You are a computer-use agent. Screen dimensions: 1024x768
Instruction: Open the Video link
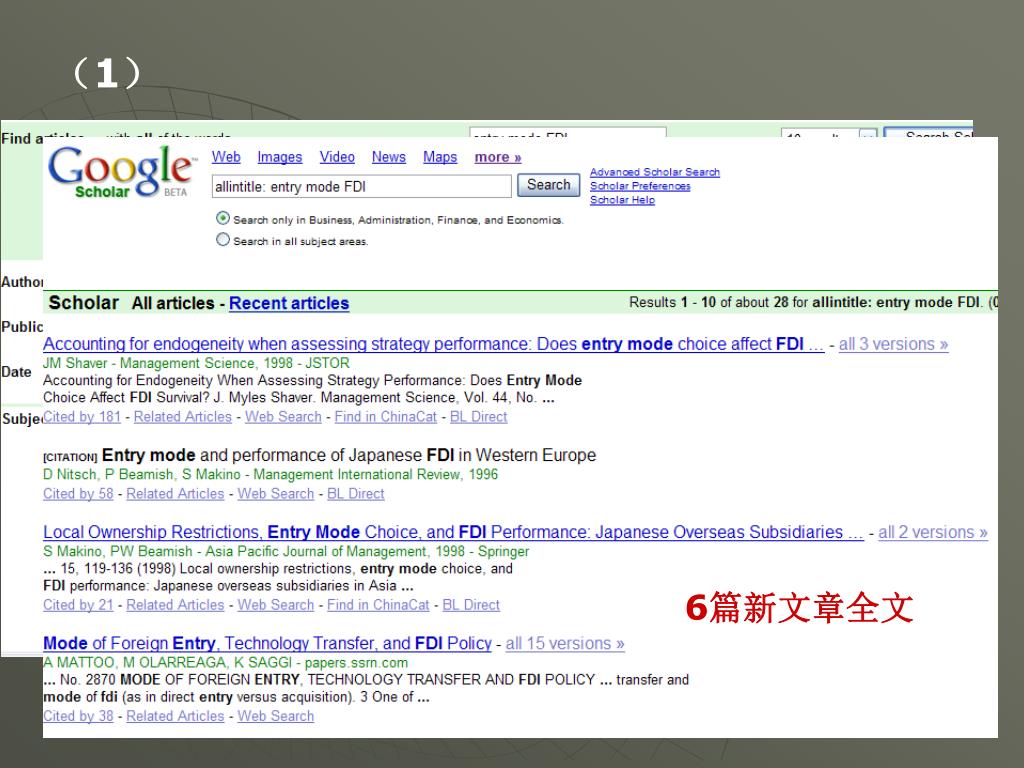[337, 157]
